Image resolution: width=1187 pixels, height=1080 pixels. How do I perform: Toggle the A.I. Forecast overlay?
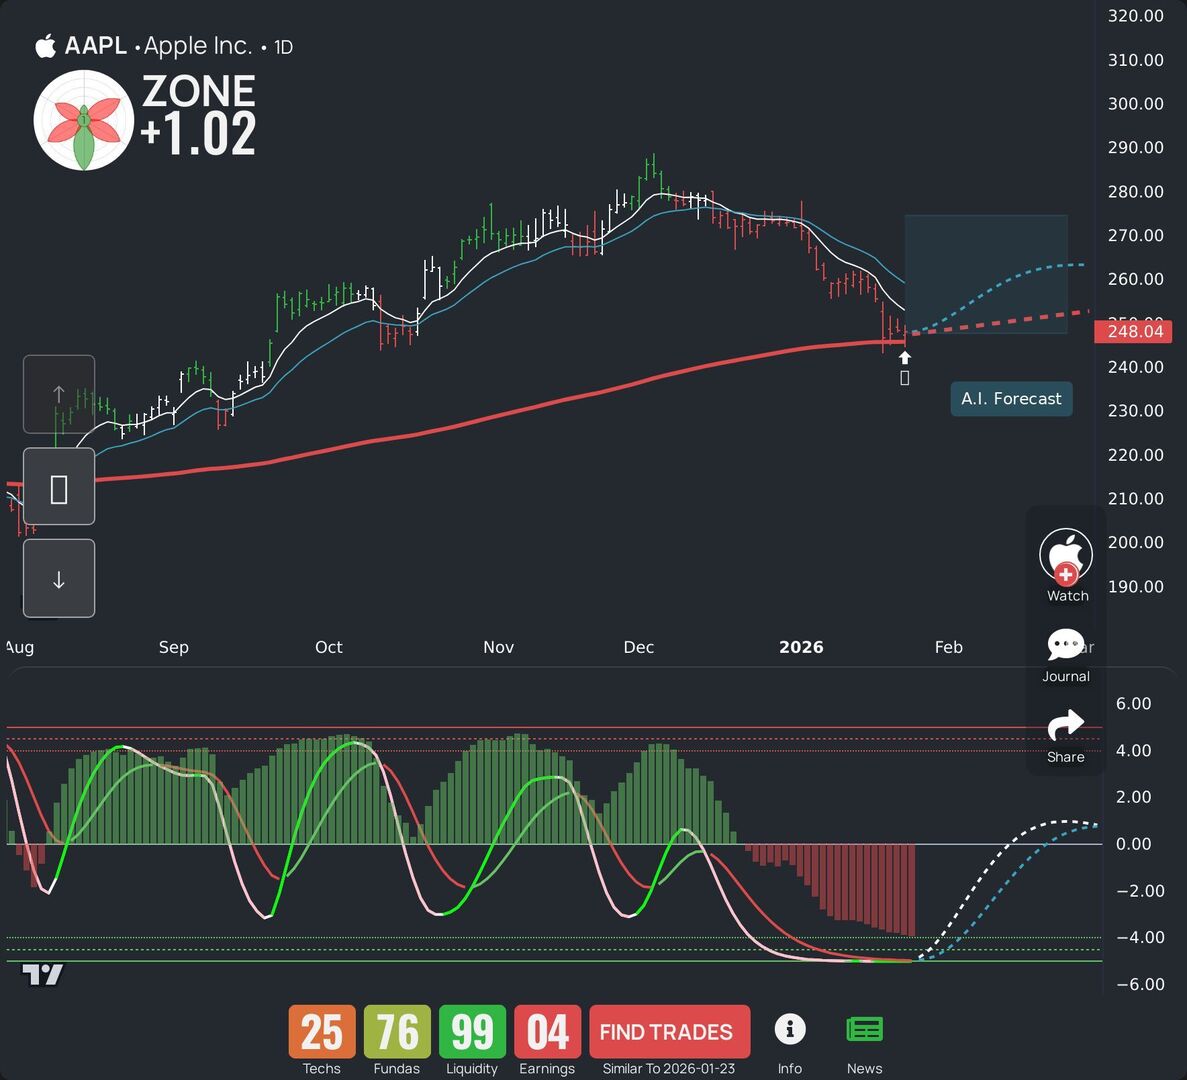pos(1011,398)
